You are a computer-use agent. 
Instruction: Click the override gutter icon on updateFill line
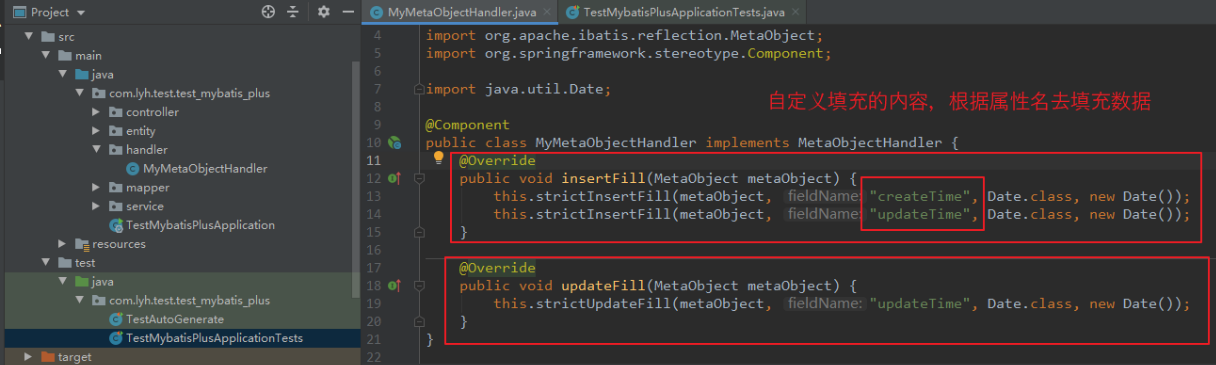(x=394, y=286)
